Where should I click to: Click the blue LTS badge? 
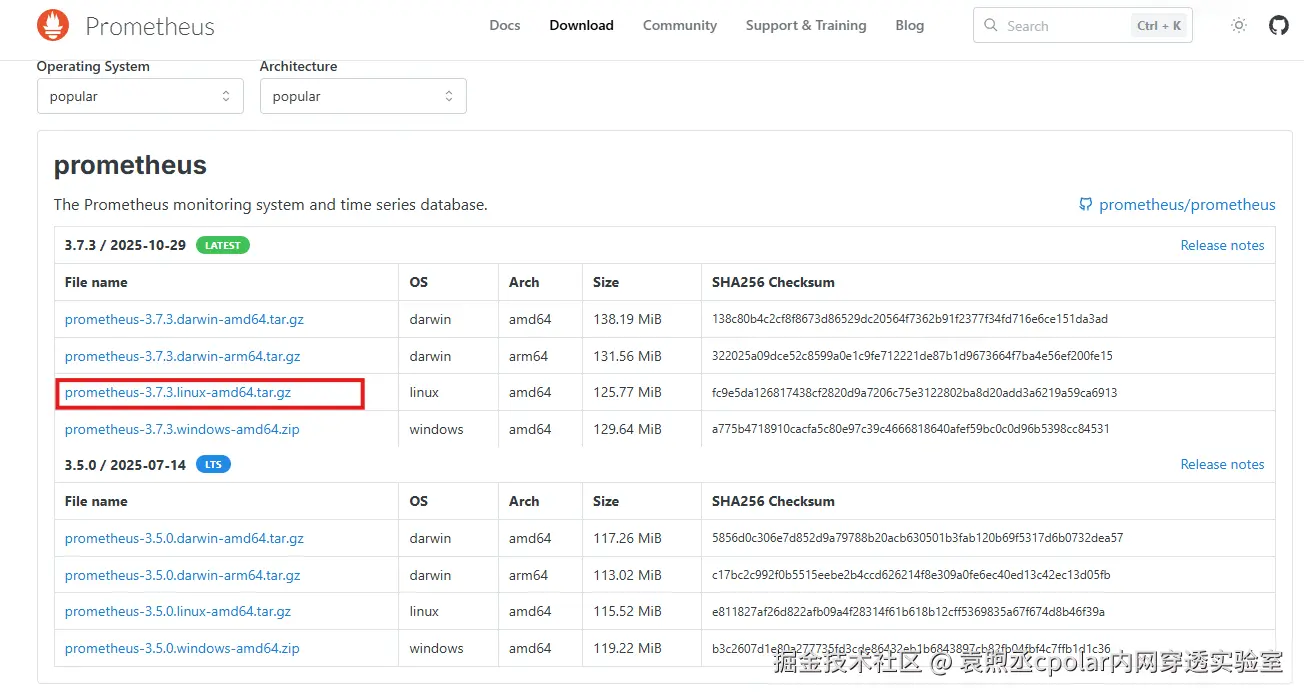(x=213, y=465)
